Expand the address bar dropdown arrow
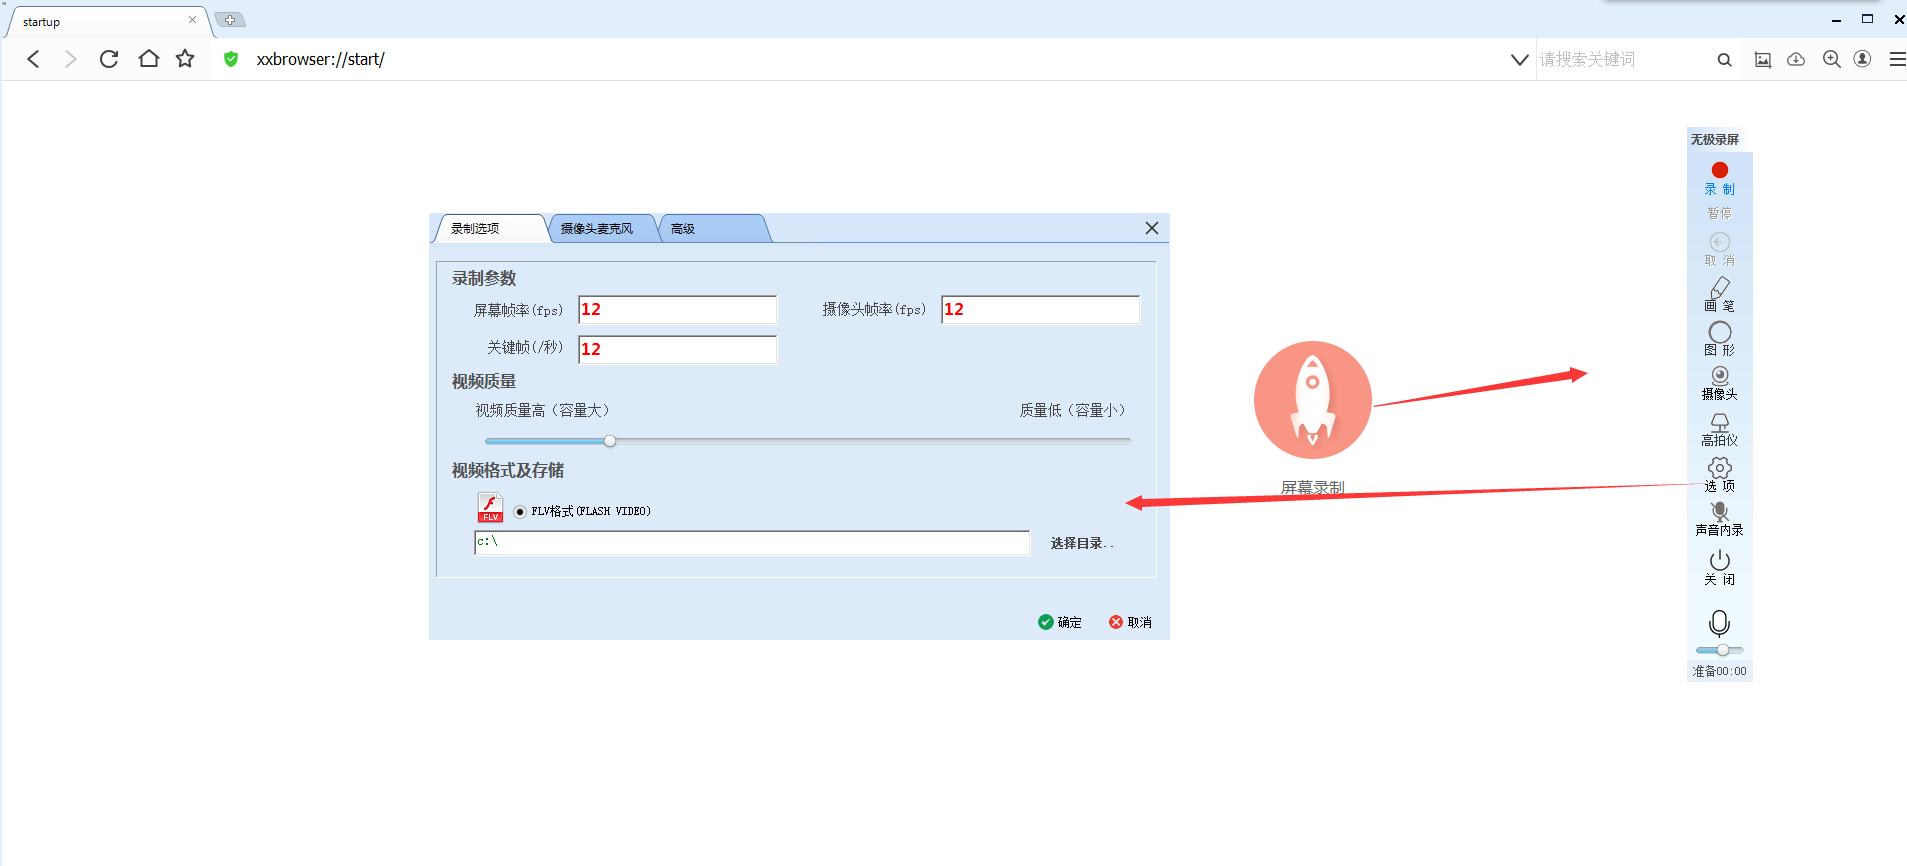 click(x=1519, y=59)
